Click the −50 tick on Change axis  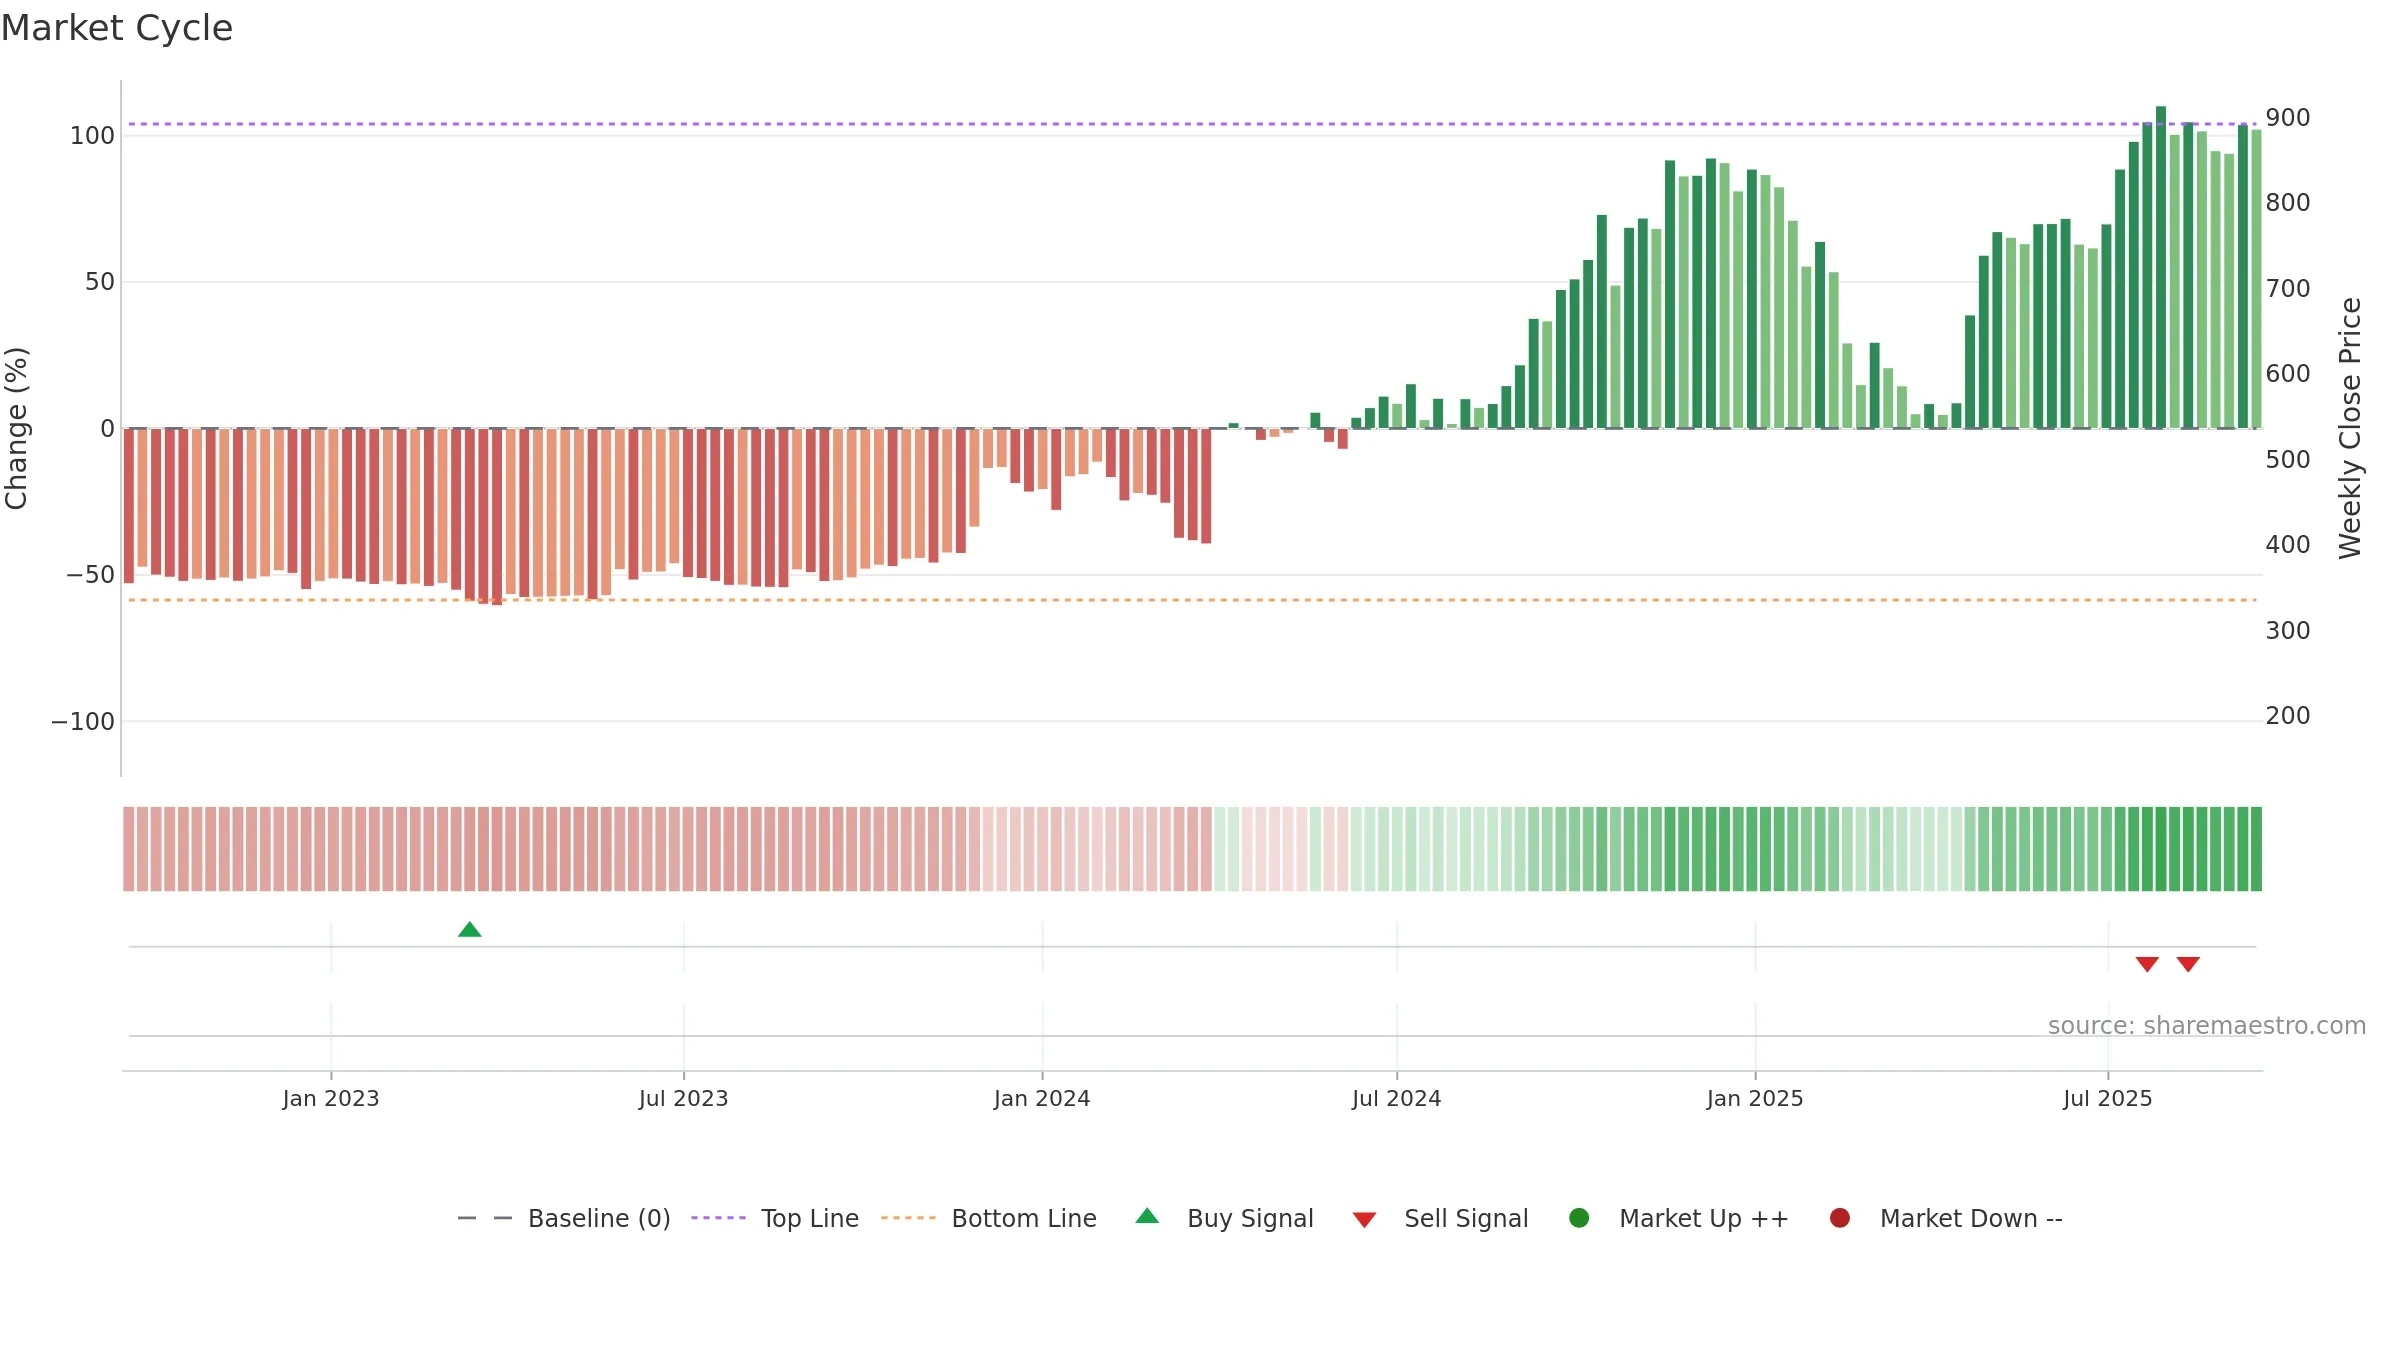click(90, 575)
